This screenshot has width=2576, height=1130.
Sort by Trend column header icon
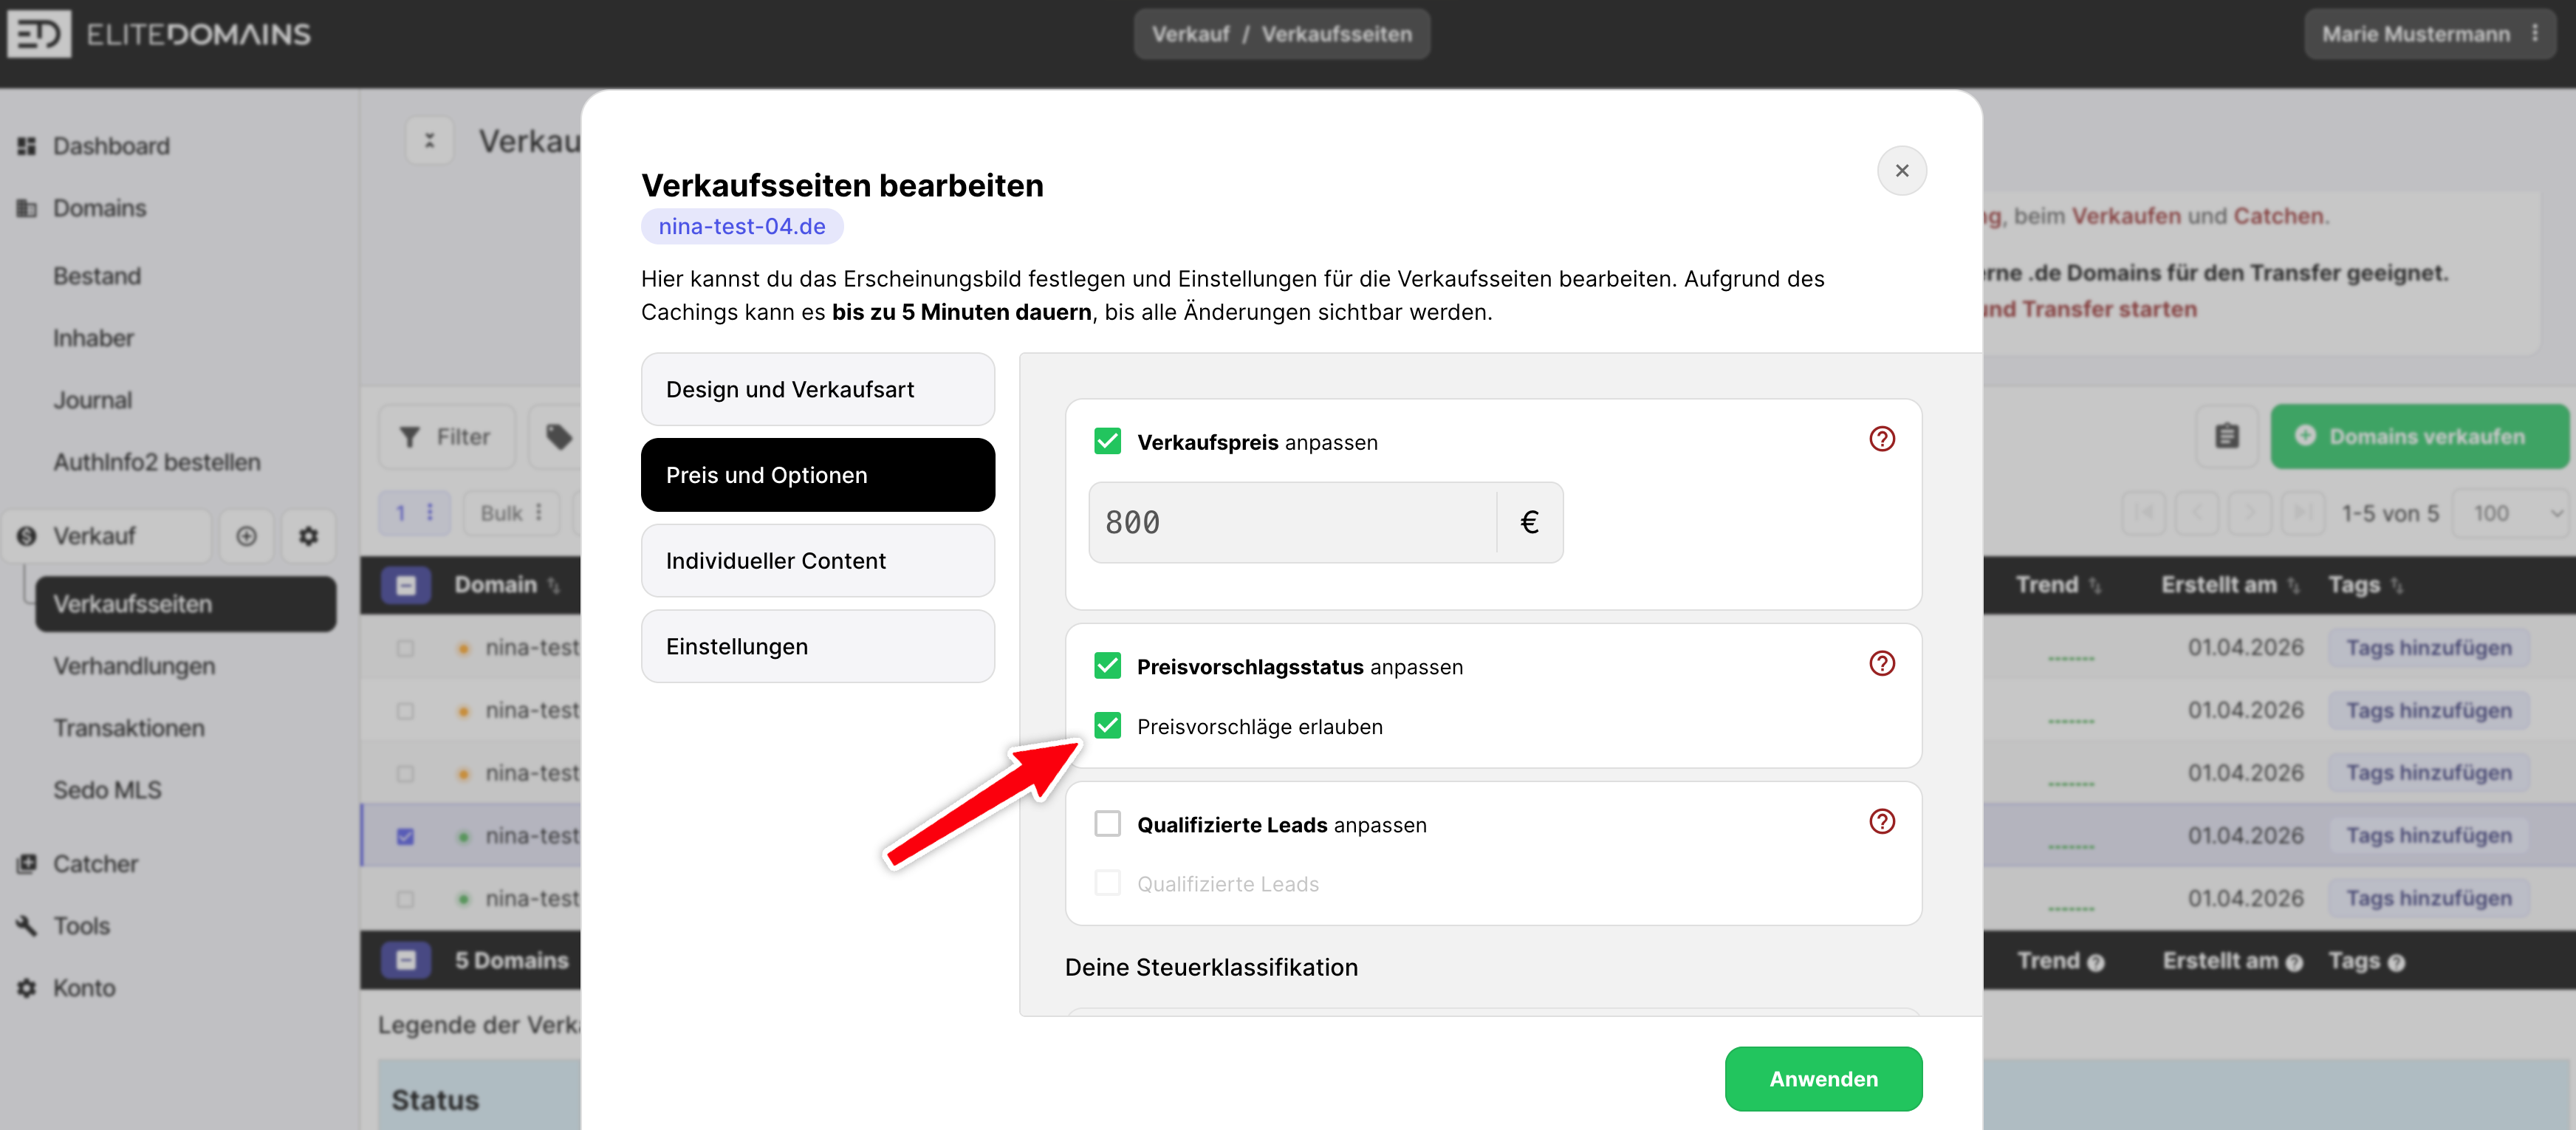click(x=2095, y=586)
